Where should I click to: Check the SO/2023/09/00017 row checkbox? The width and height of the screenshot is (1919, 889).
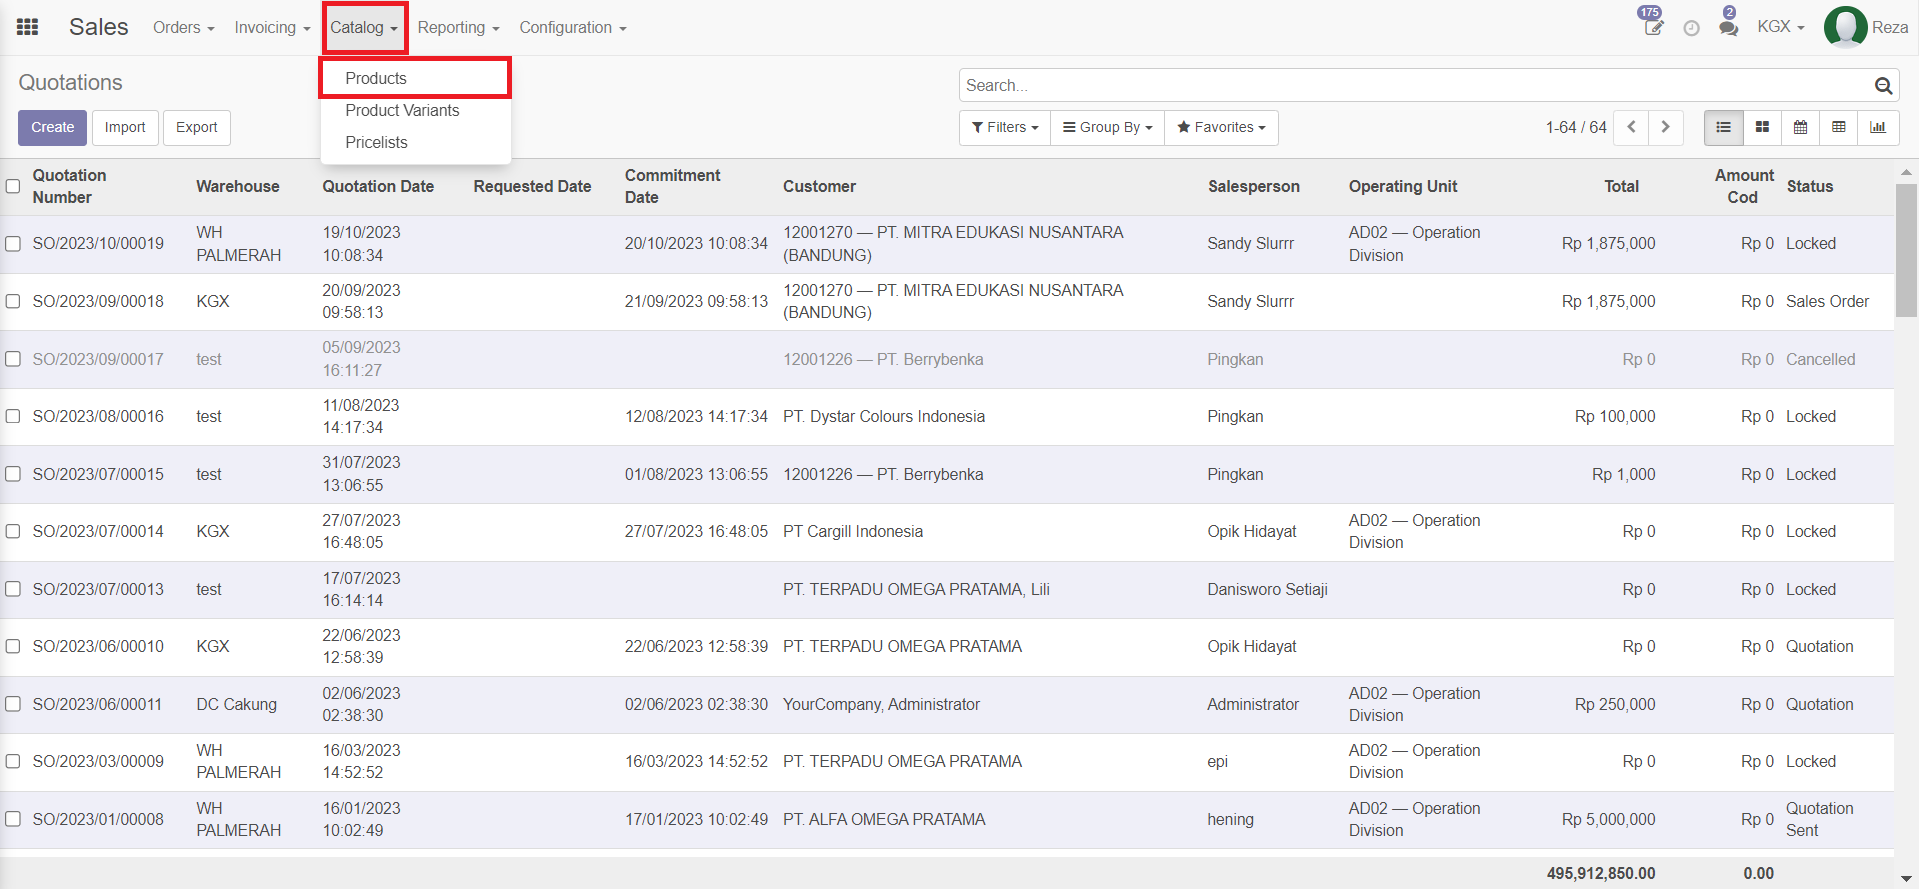13,359
